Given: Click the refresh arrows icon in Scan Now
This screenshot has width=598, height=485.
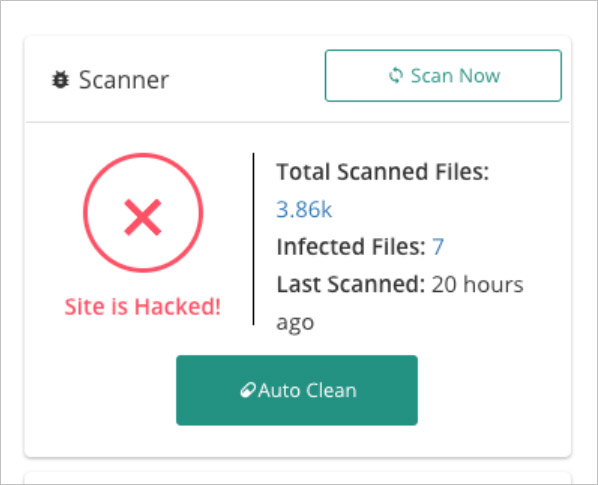Looking at the screenshot, I should pyautogui.click(x=396, y=75).
